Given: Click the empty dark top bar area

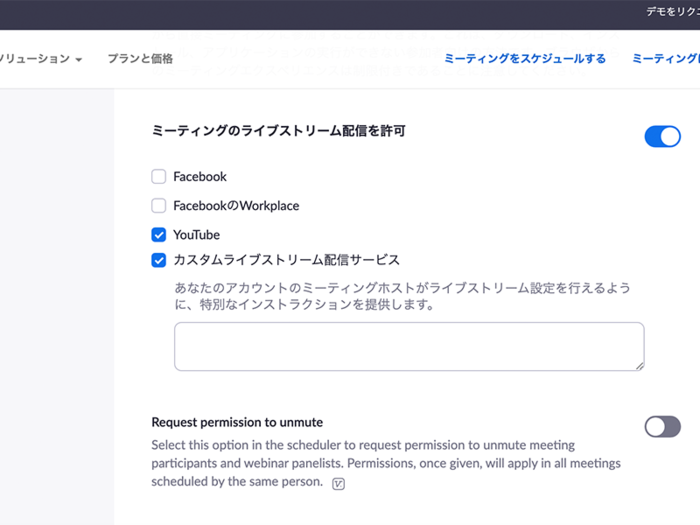Looking at the screenshot, I should pyautogui.click(x=300, y=14).
